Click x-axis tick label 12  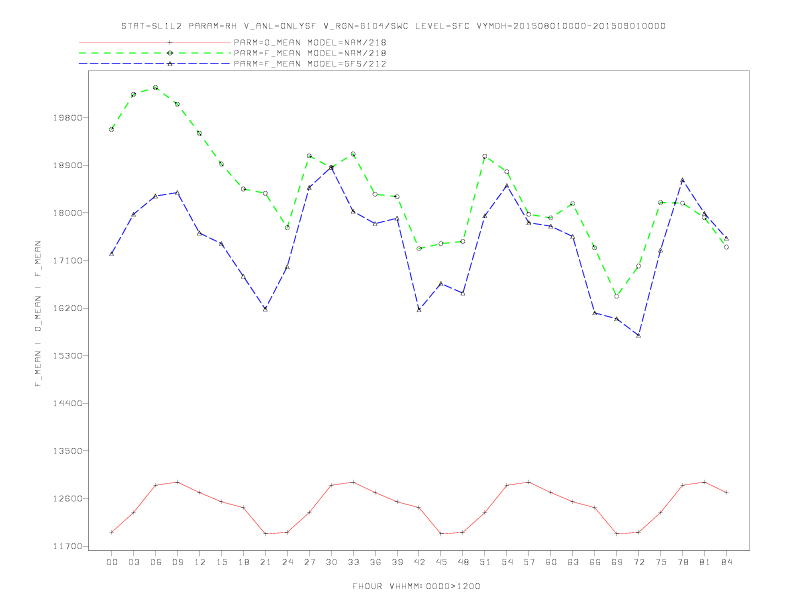200,562
